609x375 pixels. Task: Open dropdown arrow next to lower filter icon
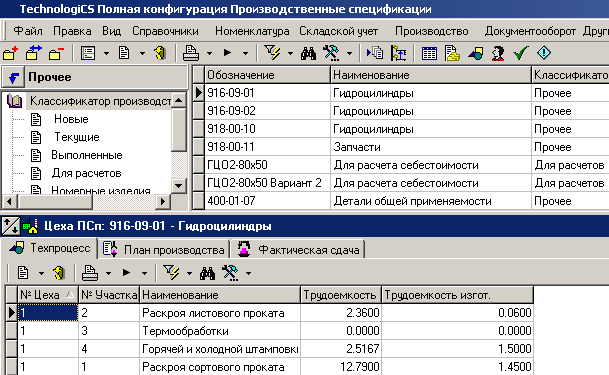coord(189,273)
